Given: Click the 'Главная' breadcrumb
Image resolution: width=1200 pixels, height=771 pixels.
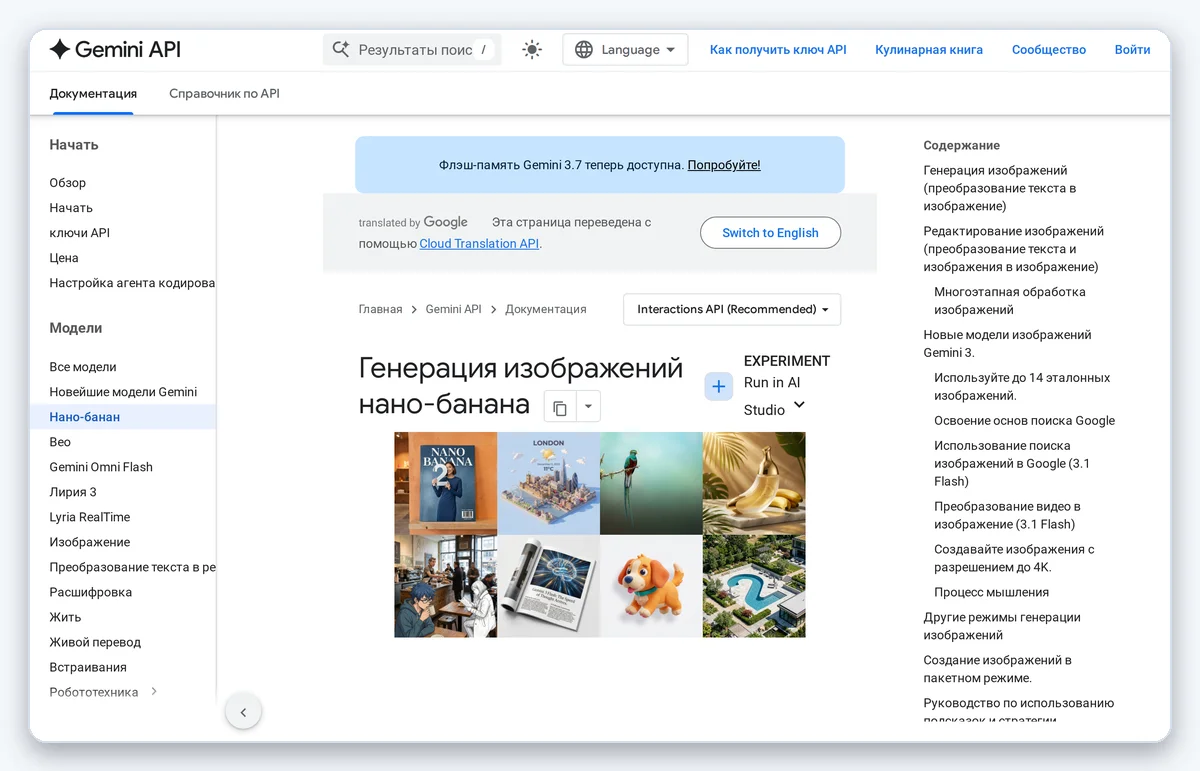Looking at the screenshot, I should [x=380, y=309].
